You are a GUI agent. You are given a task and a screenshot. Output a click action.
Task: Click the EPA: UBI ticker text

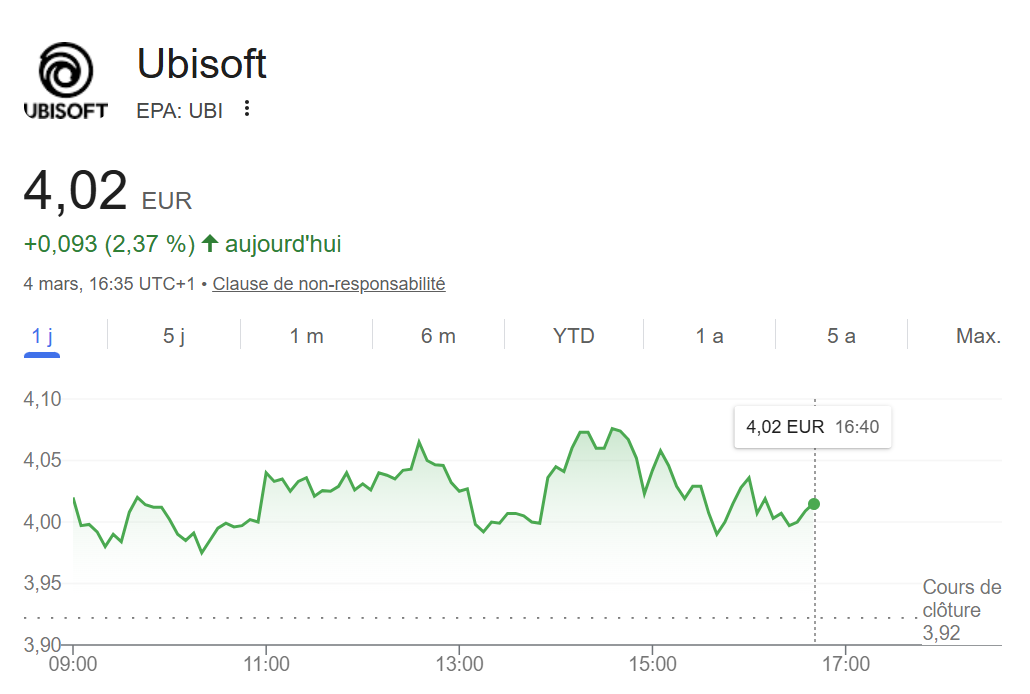180,110
